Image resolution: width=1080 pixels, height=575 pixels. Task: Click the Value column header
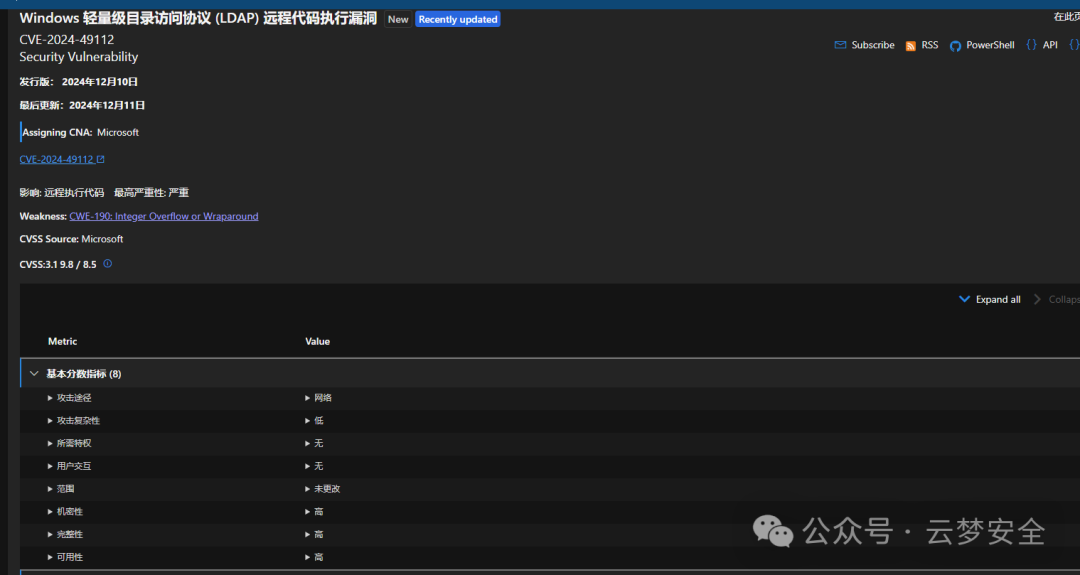[x=318, y=341]
